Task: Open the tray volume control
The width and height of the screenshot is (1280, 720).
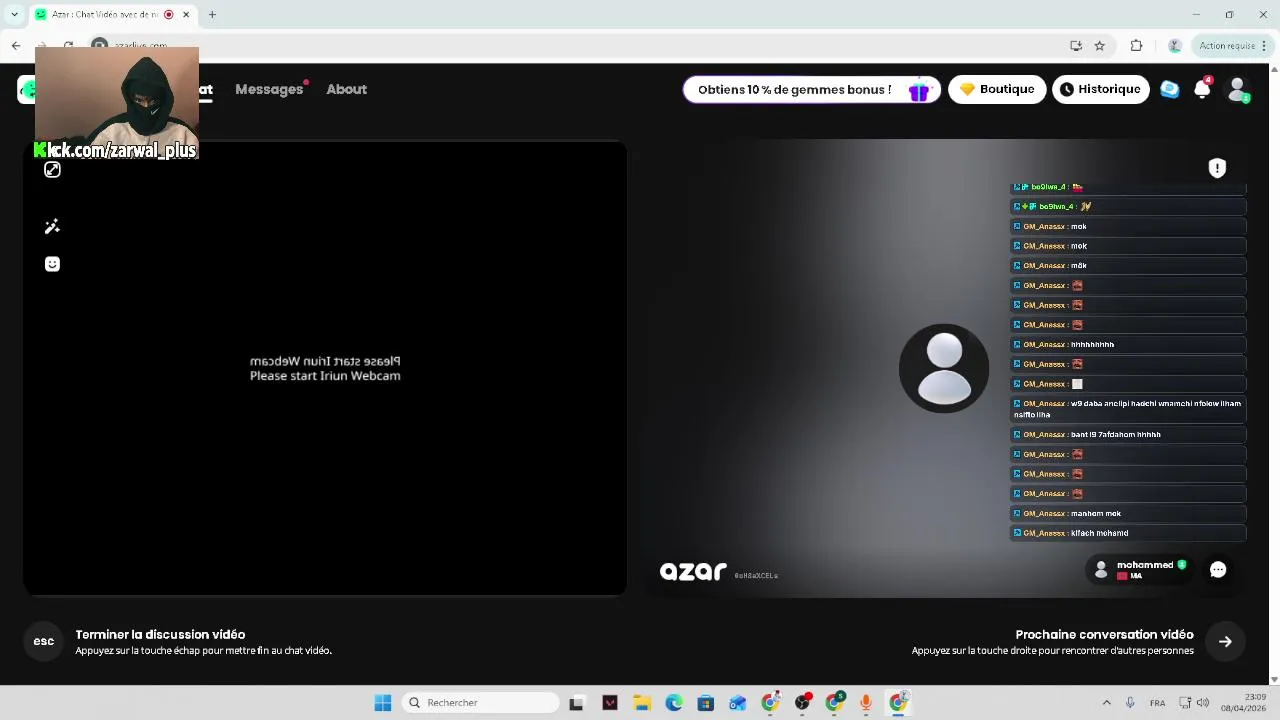Action: 1203,703
